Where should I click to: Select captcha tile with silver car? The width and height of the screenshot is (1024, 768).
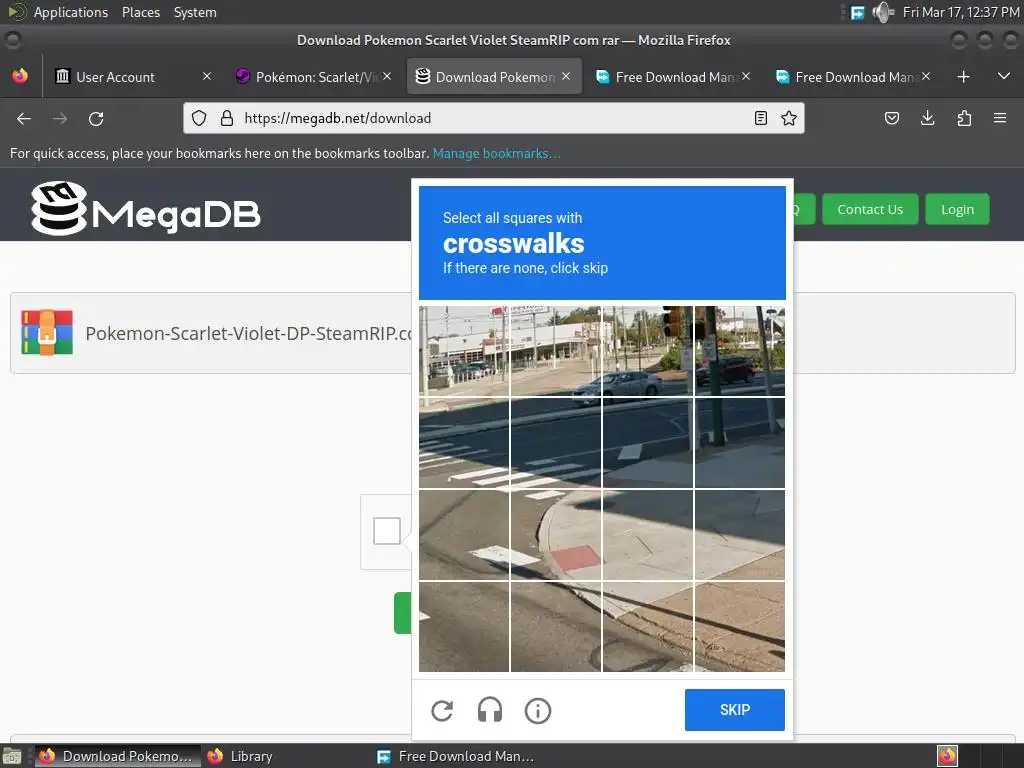[x=647, y=351]
